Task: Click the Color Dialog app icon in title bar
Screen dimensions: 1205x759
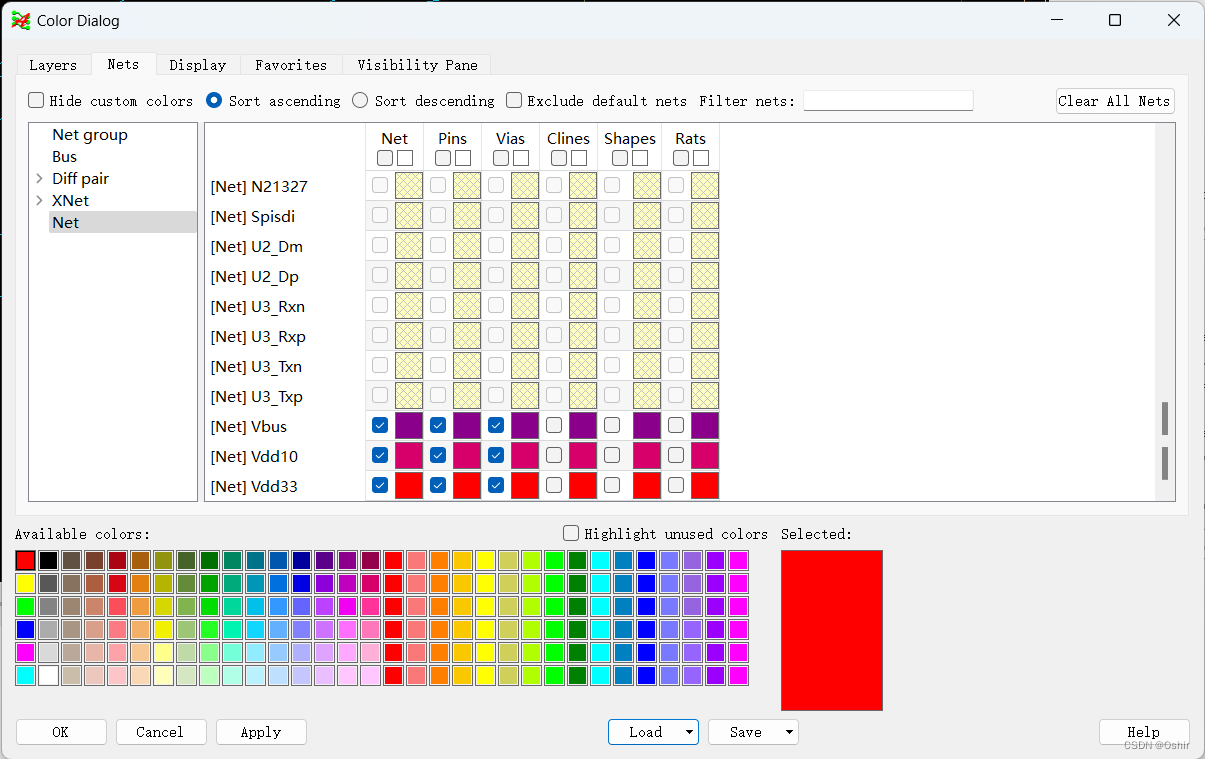Action: [20, 20]
